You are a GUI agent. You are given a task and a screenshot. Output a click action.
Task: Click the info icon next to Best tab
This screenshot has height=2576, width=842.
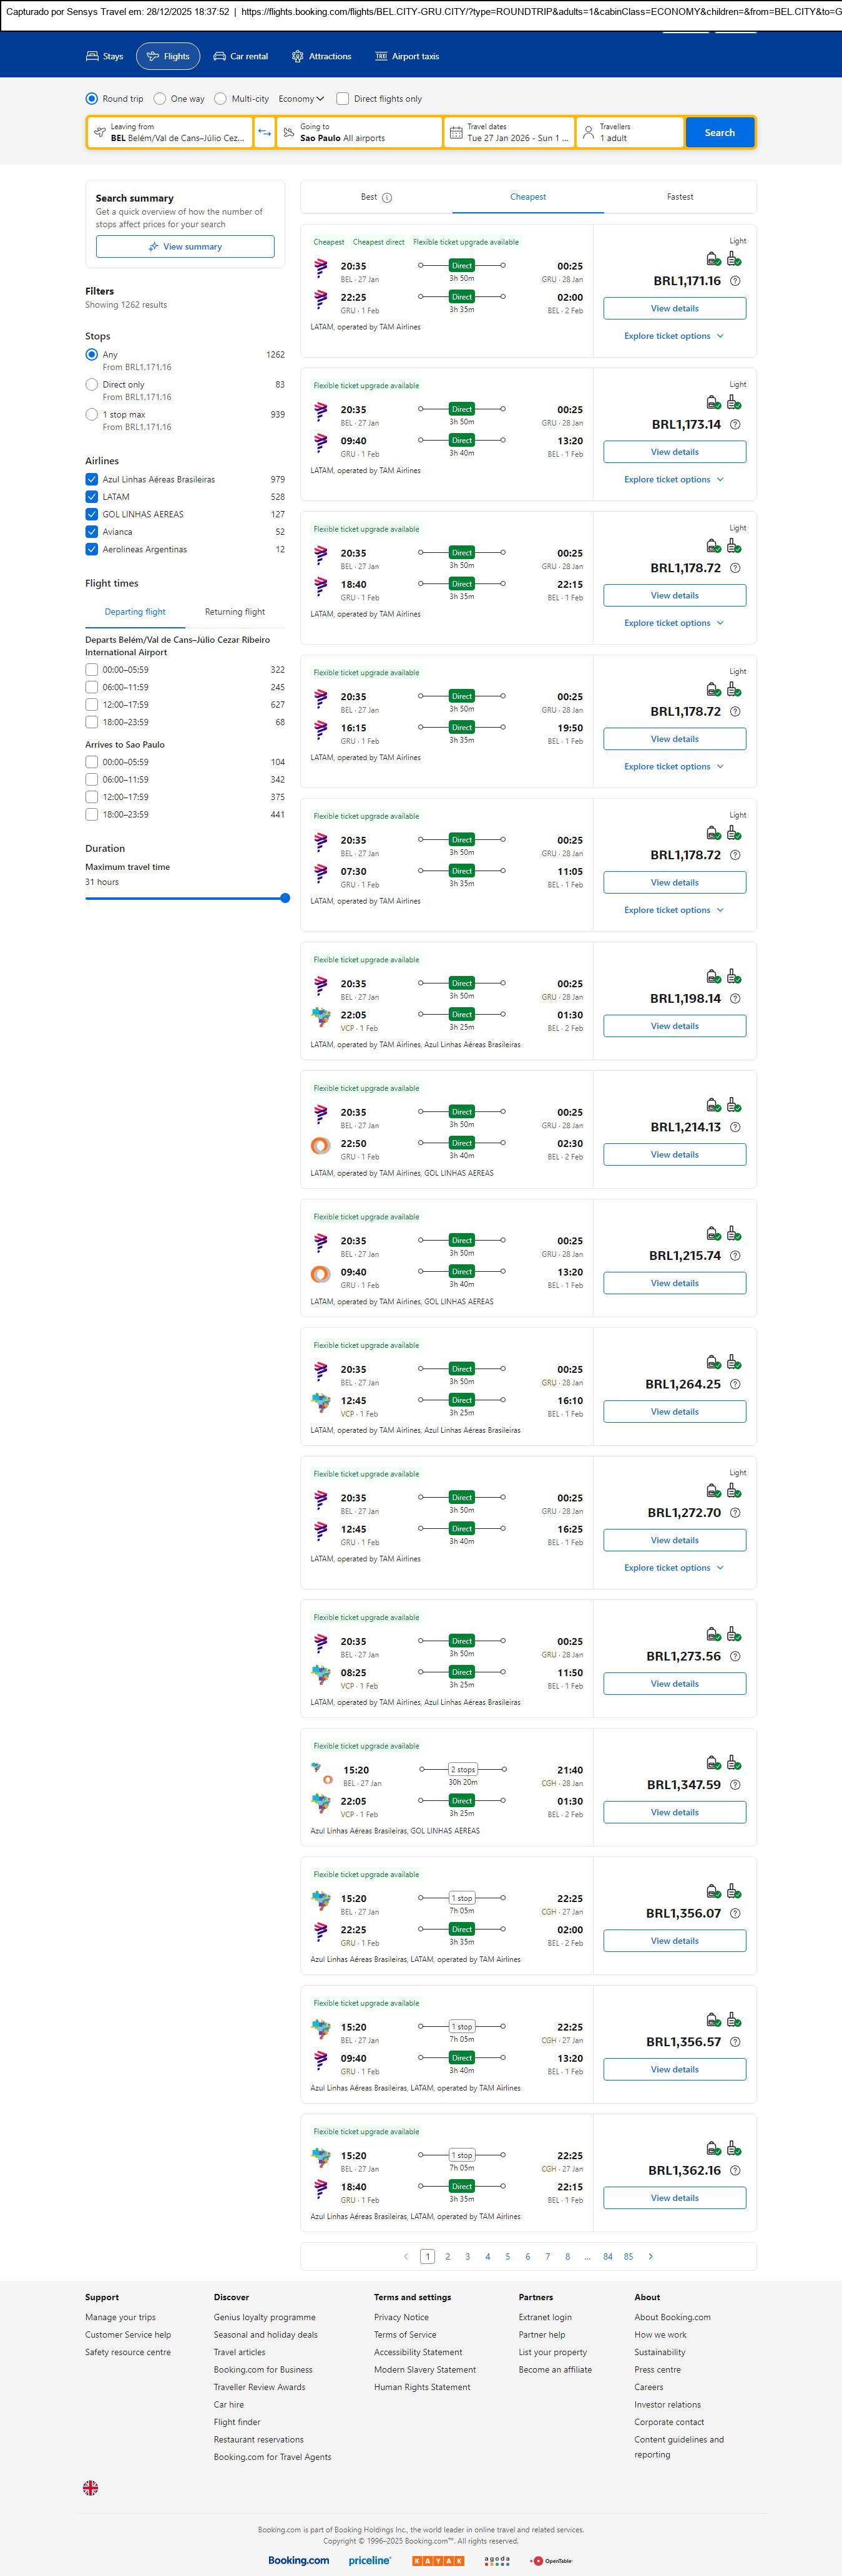click(387, 198)
